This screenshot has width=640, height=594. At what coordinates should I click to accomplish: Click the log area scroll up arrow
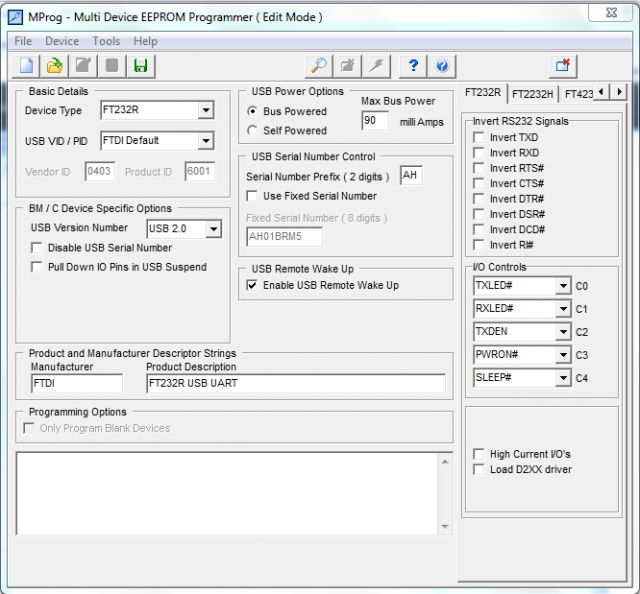(445, 462)
